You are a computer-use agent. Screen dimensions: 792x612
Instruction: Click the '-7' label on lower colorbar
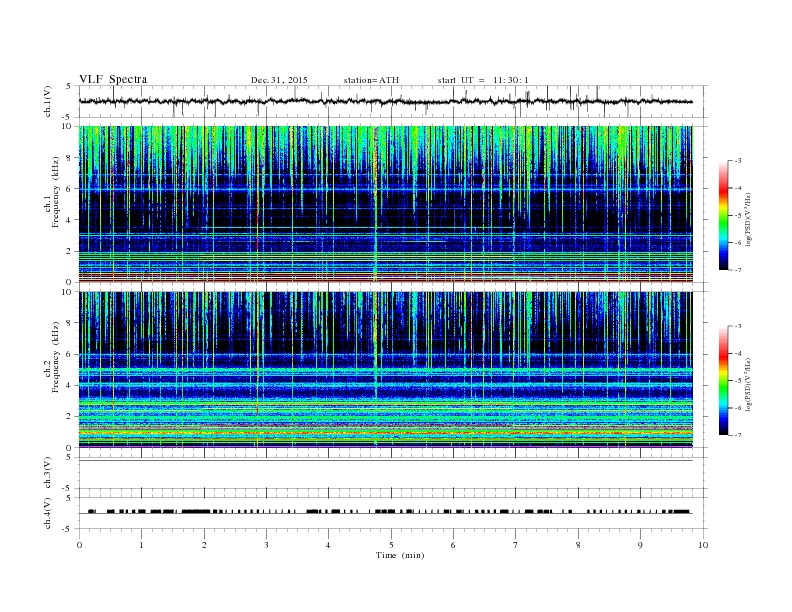(738, 435)
